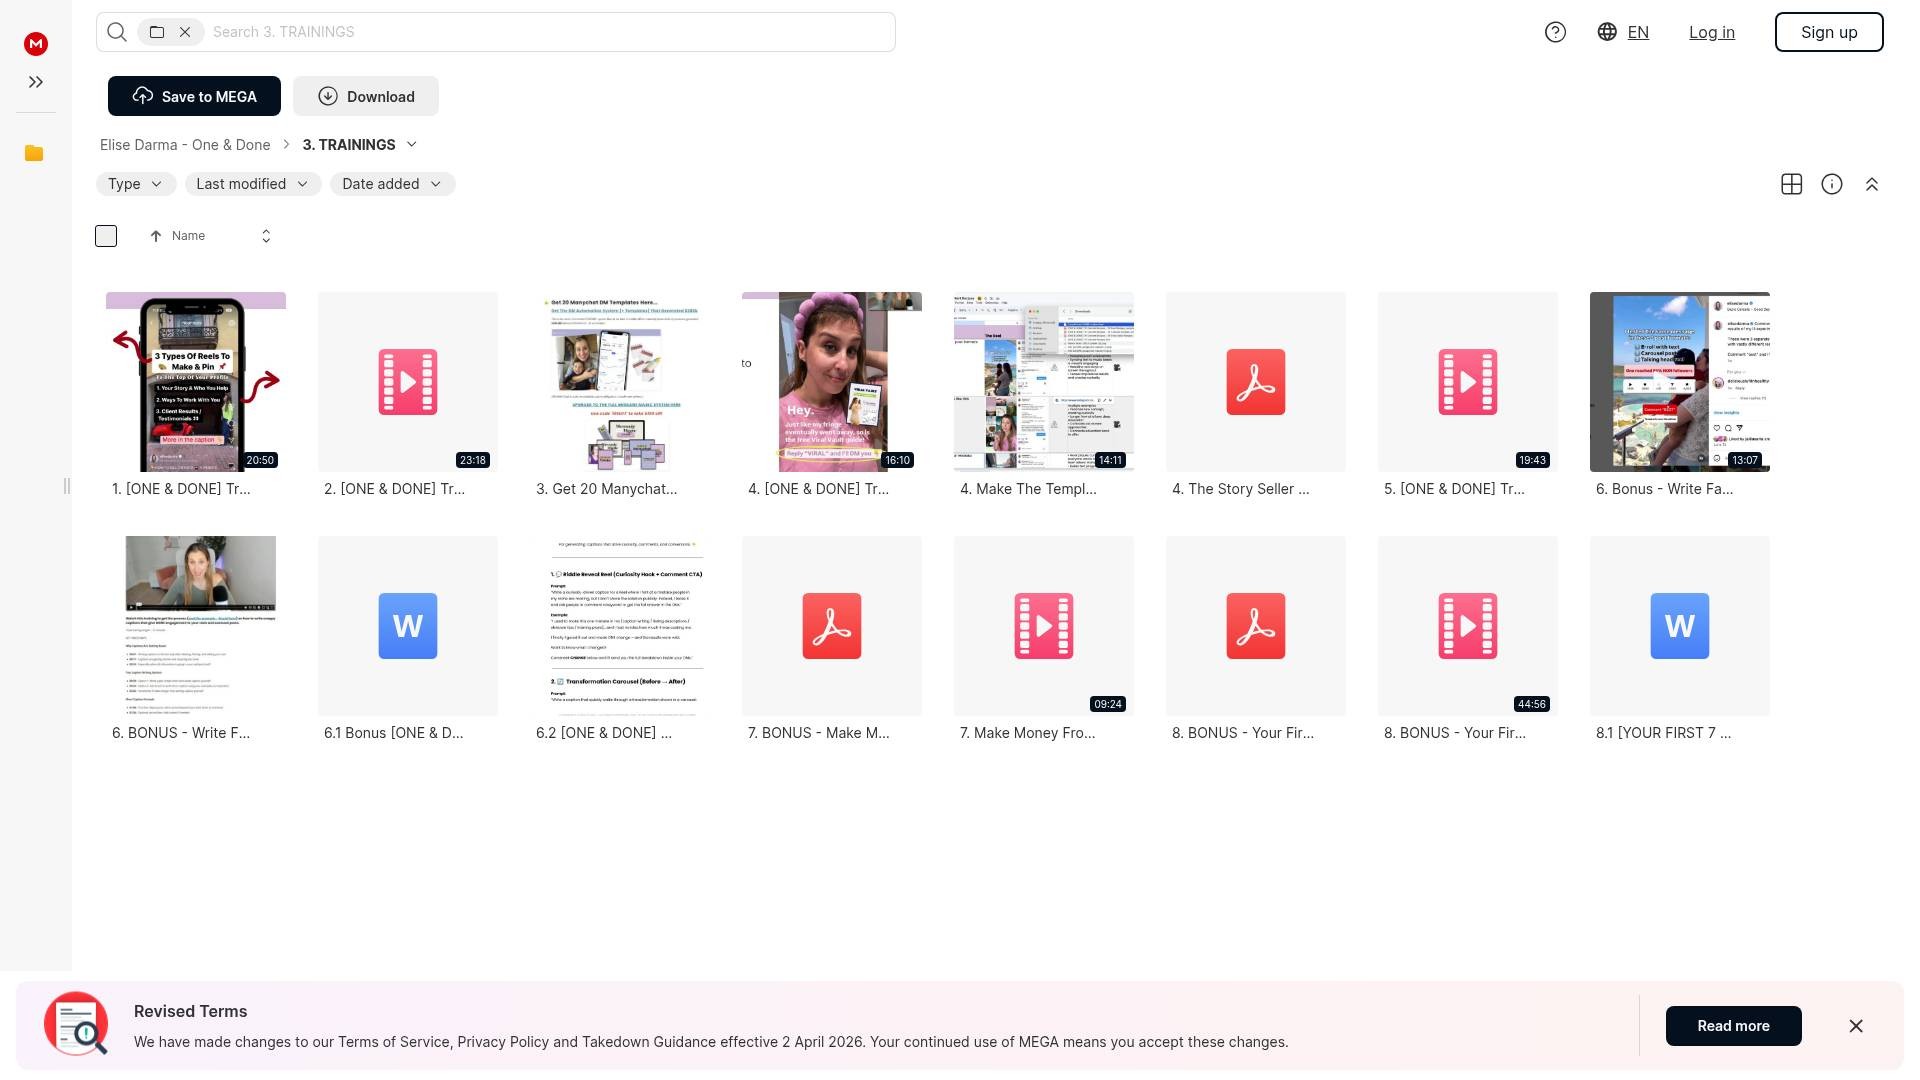Open the Date added filter dropdown
The width and height of the screenshot is (1920, 1080).
tap(392, 184)
